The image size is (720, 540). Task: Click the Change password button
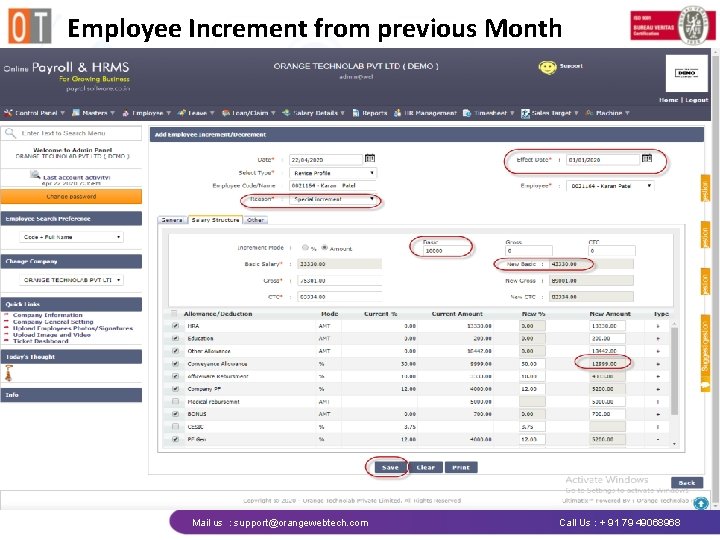coord(71,197)
